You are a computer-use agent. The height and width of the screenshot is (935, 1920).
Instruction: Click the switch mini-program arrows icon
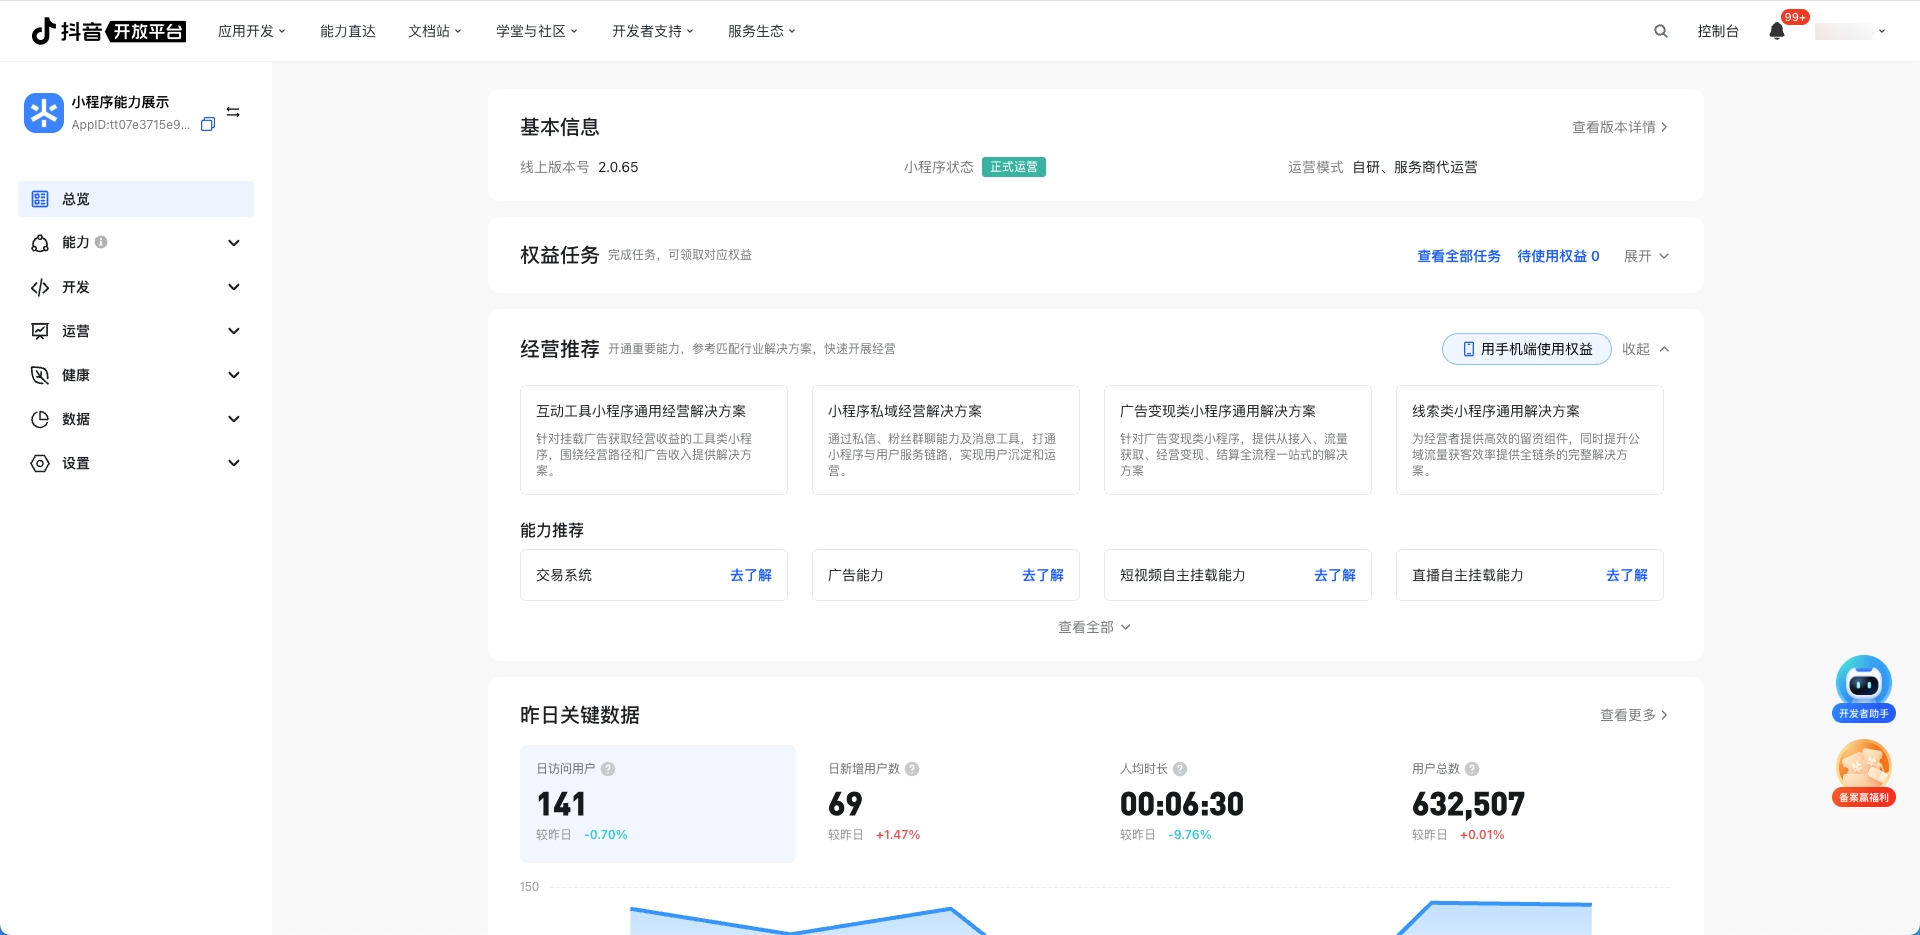233,112
